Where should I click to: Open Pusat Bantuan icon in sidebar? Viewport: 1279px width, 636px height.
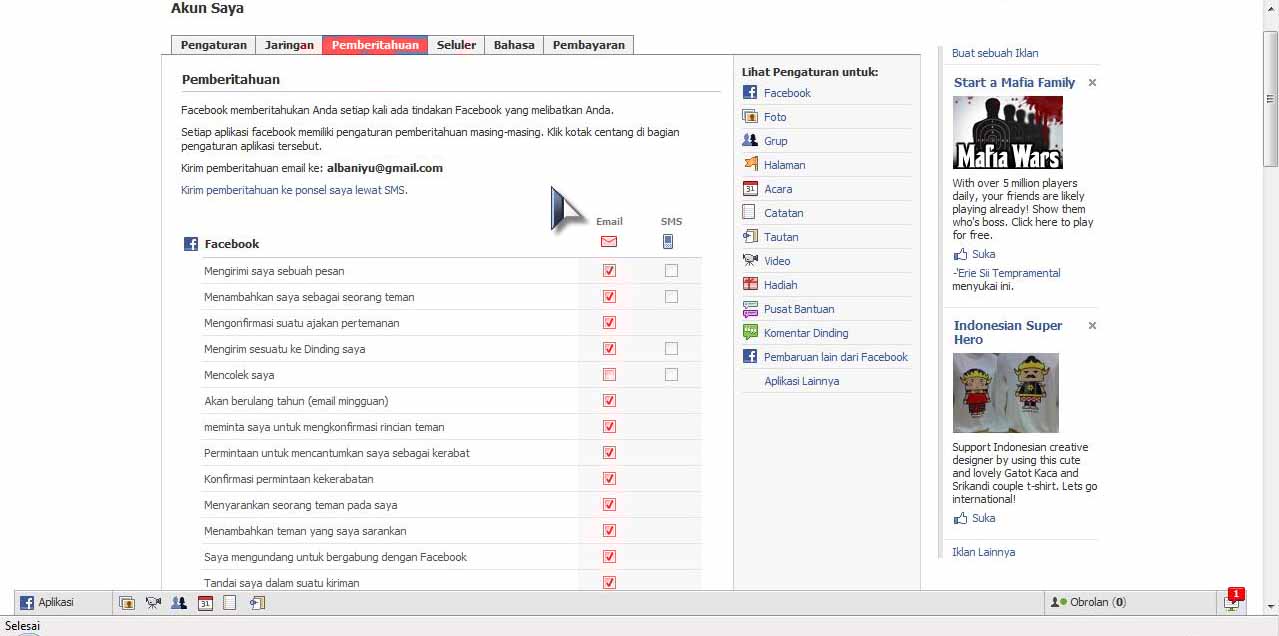(x=750, y=309)
